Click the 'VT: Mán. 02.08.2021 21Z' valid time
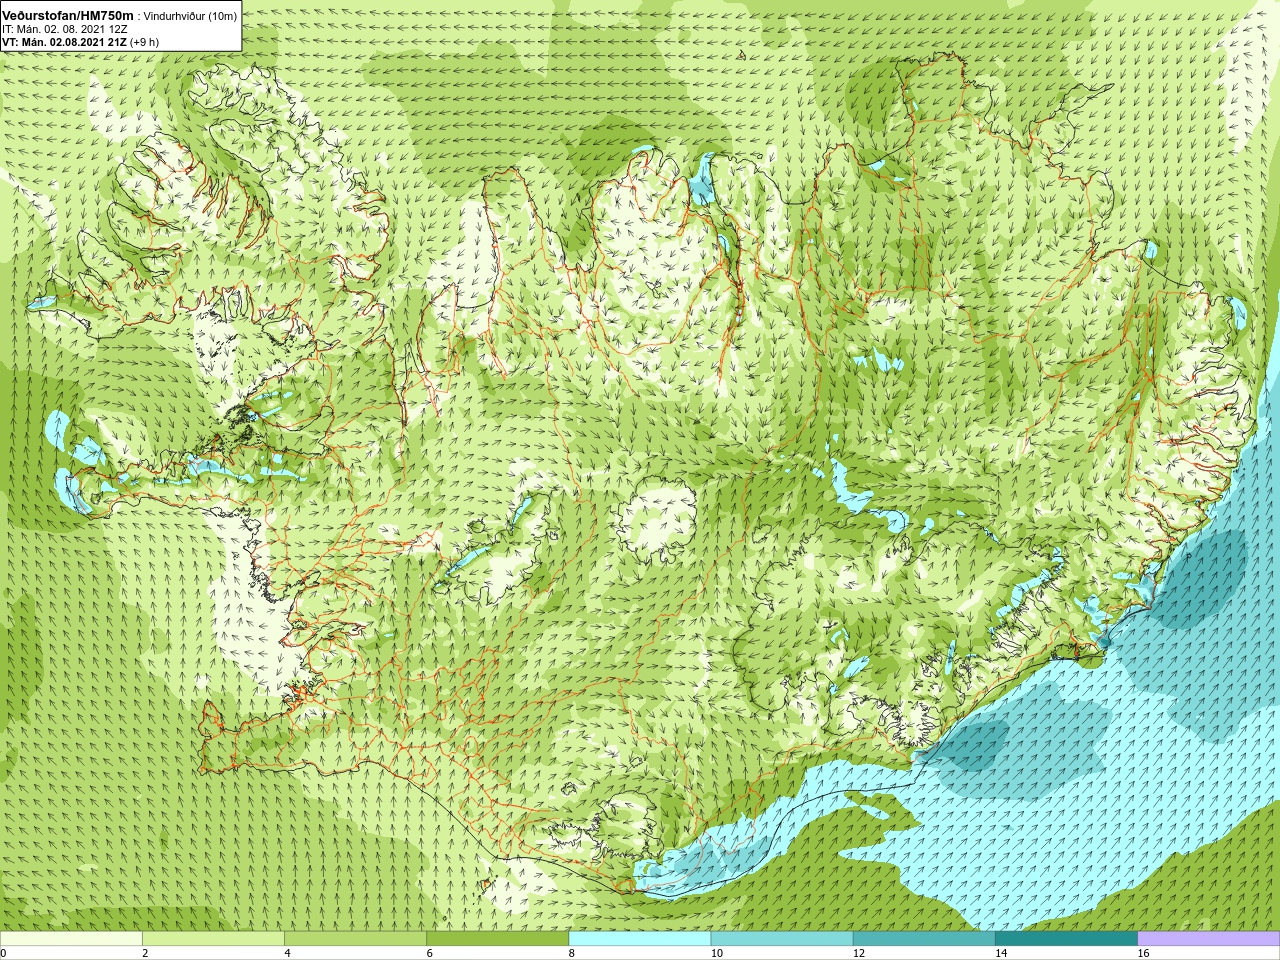The height and width of the screenshot is (960, 1280). [x=65, y=43]
